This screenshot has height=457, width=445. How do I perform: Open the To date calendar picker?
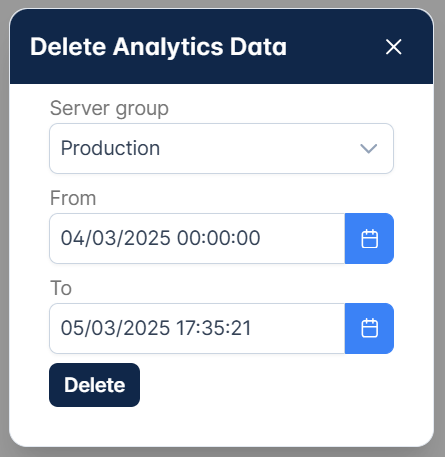pyautogui.click(x=369, y=328)
